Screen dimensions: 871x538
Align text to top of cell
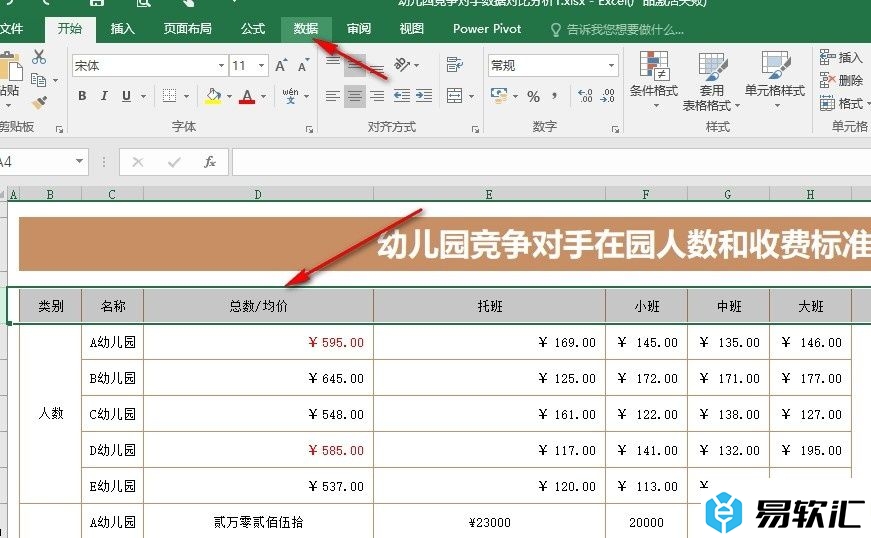coord(333,61)
